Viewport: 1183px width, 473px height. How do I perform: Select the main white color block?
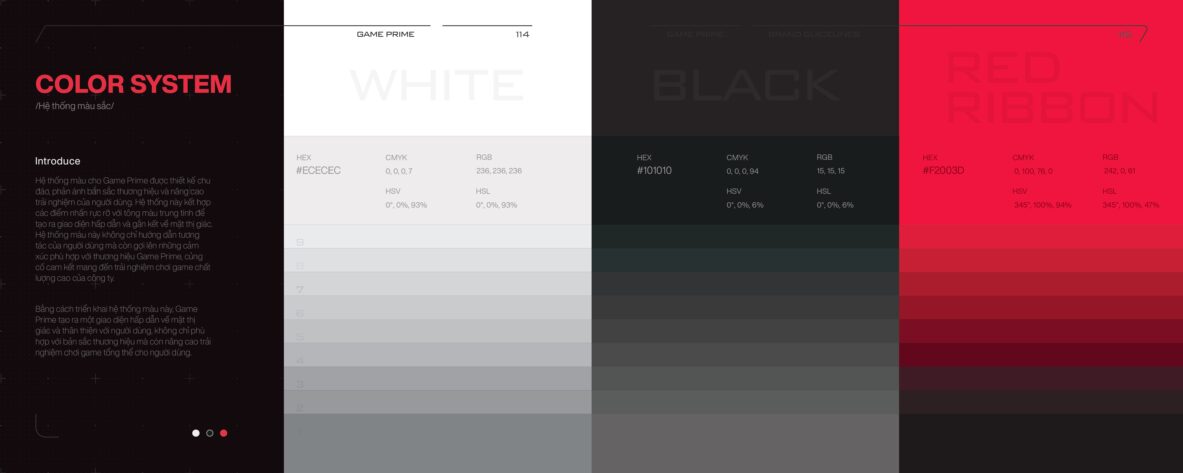[x=438, y=68]
